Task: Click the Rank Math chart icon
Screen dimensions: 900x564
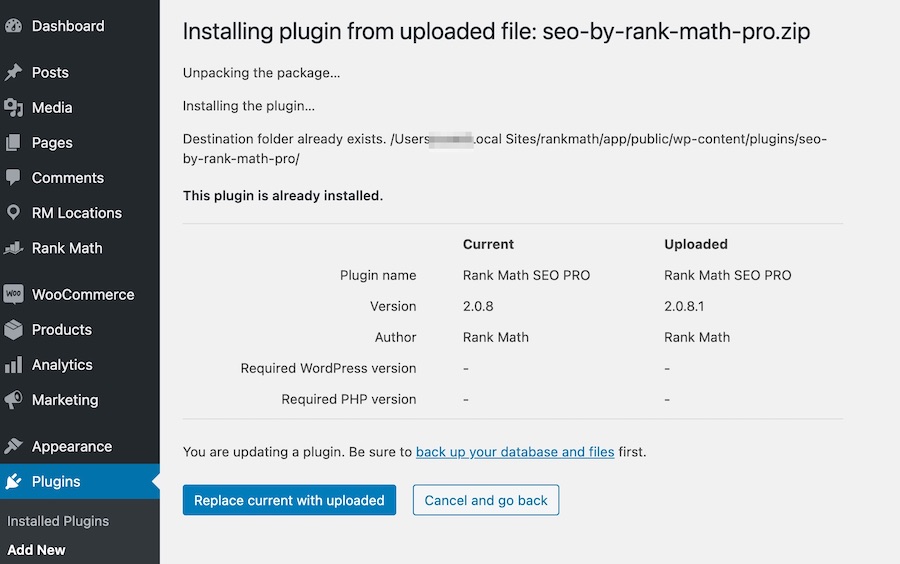Action: coord(13,248)
